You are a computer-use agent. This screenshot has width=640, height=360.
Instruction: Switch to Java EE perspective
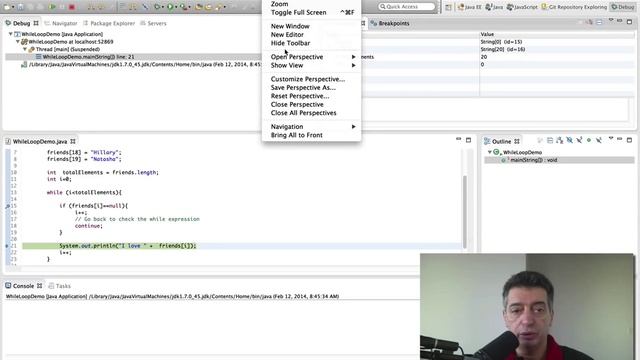tap(469, 7)
